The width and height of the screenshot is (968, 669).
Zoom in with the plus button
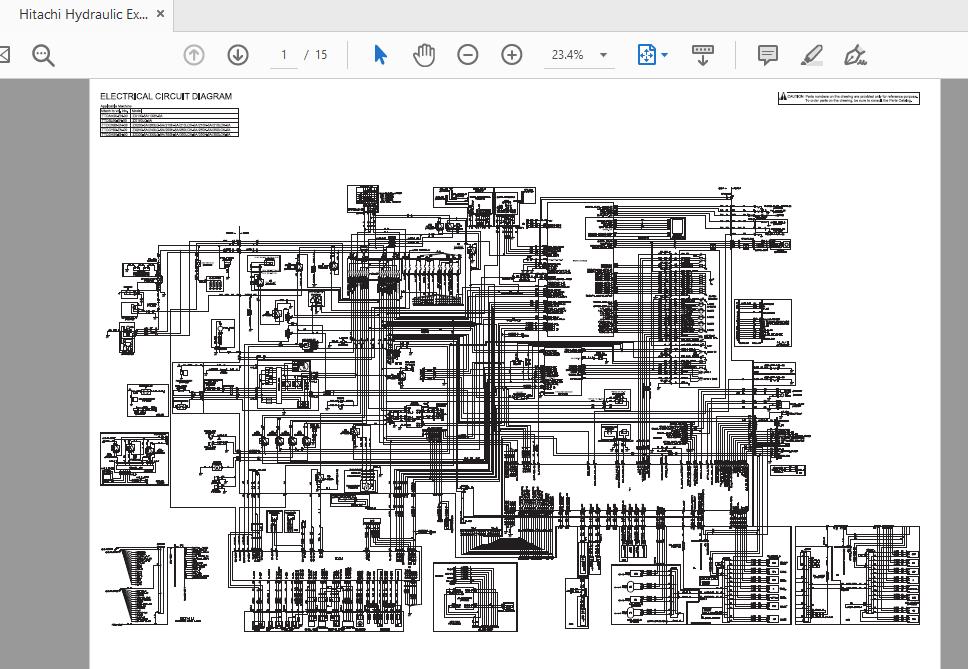click(512, 55)
